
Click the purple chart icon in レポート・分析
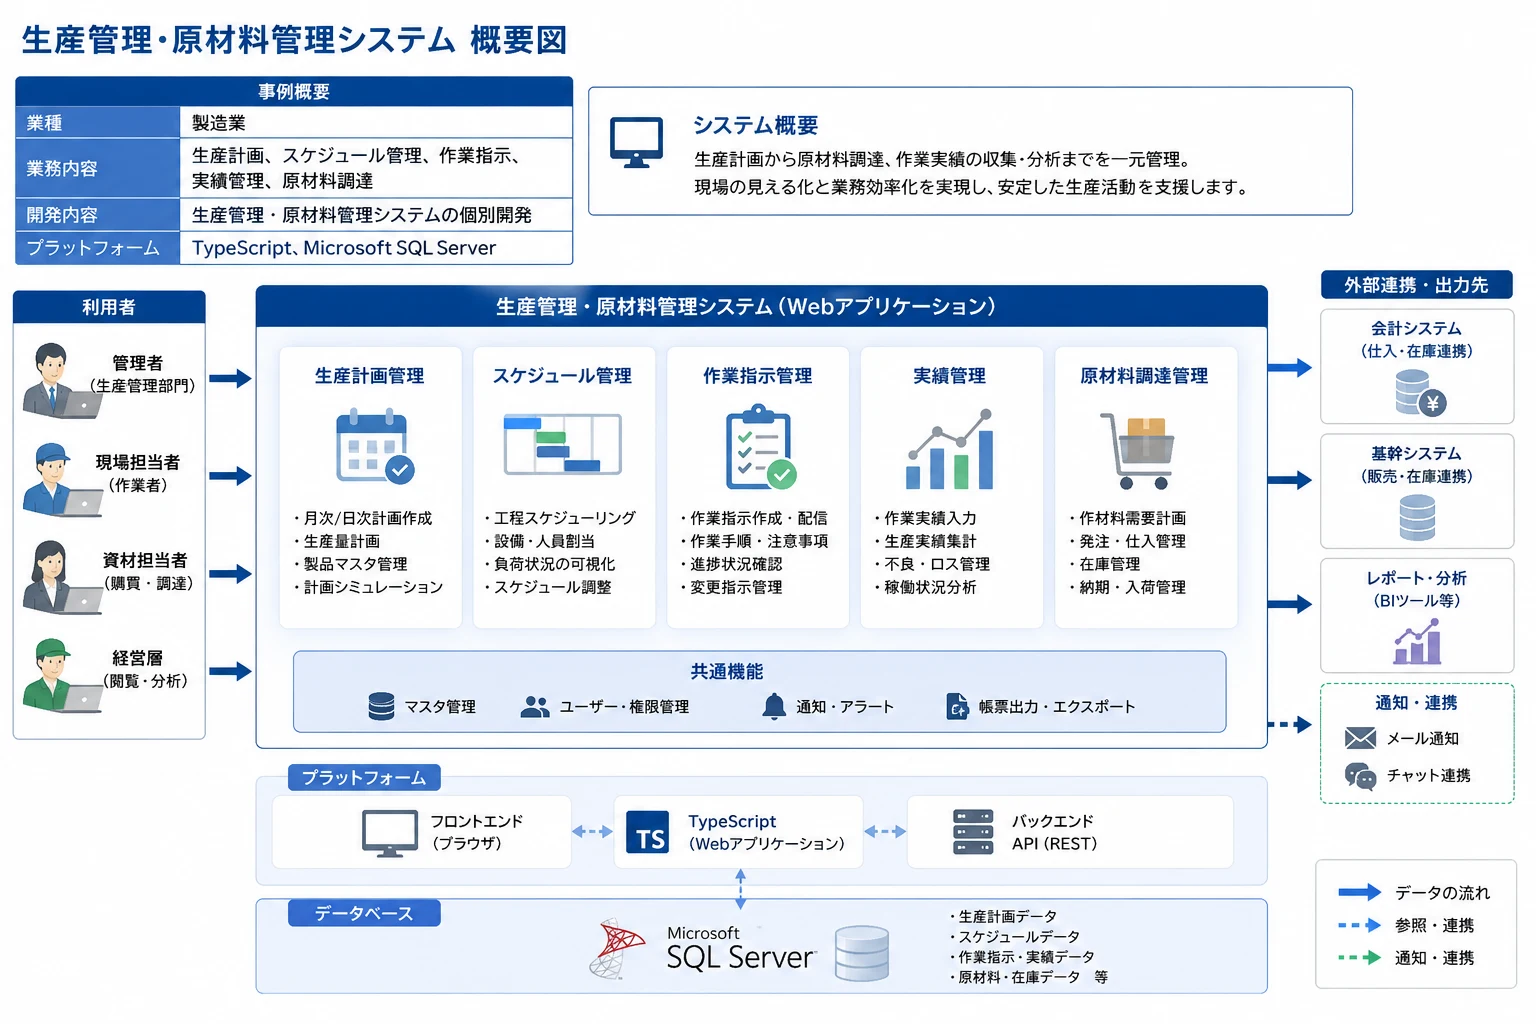(x=1417, y=641)
